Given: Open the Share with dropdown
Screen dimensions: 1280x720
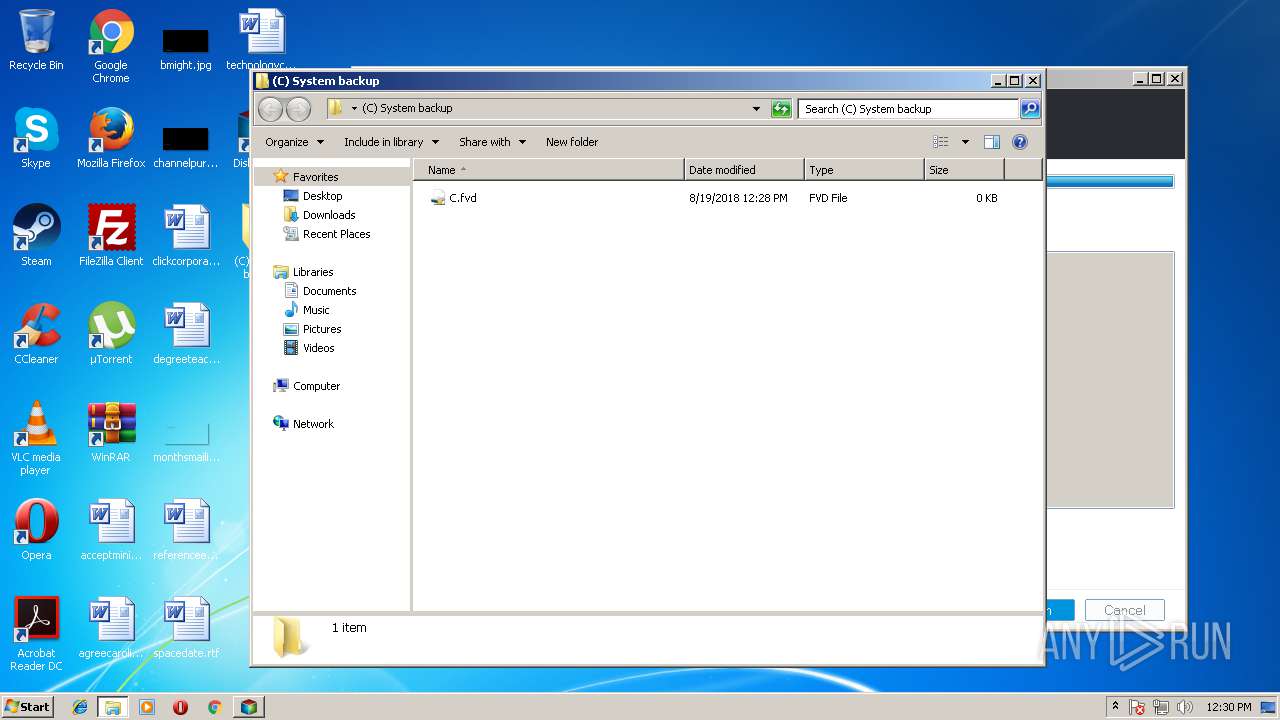Looking at the screenshot, I should [x=492, y=142].
